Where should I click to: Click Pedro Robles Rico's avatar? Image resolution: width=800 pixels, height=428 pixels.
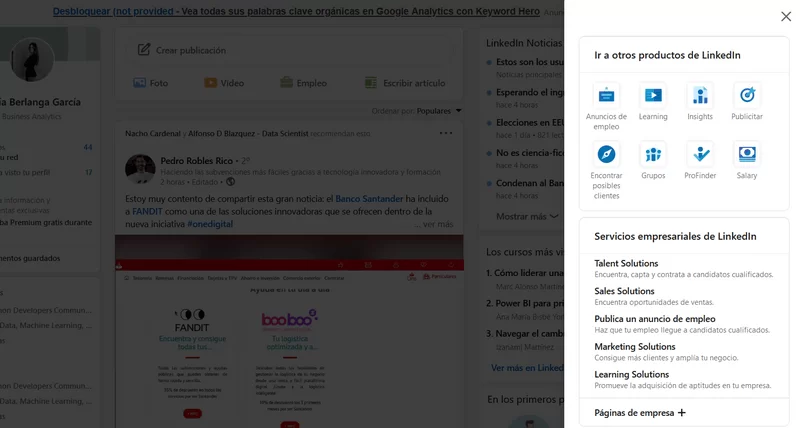[140, 169]
